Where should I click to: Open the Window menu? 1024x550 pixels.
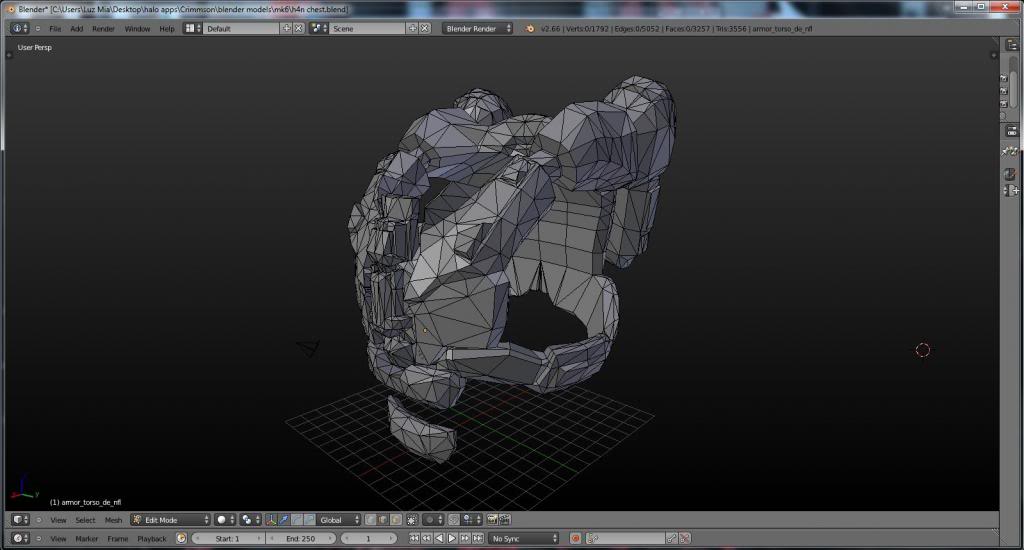click(137, 29)
